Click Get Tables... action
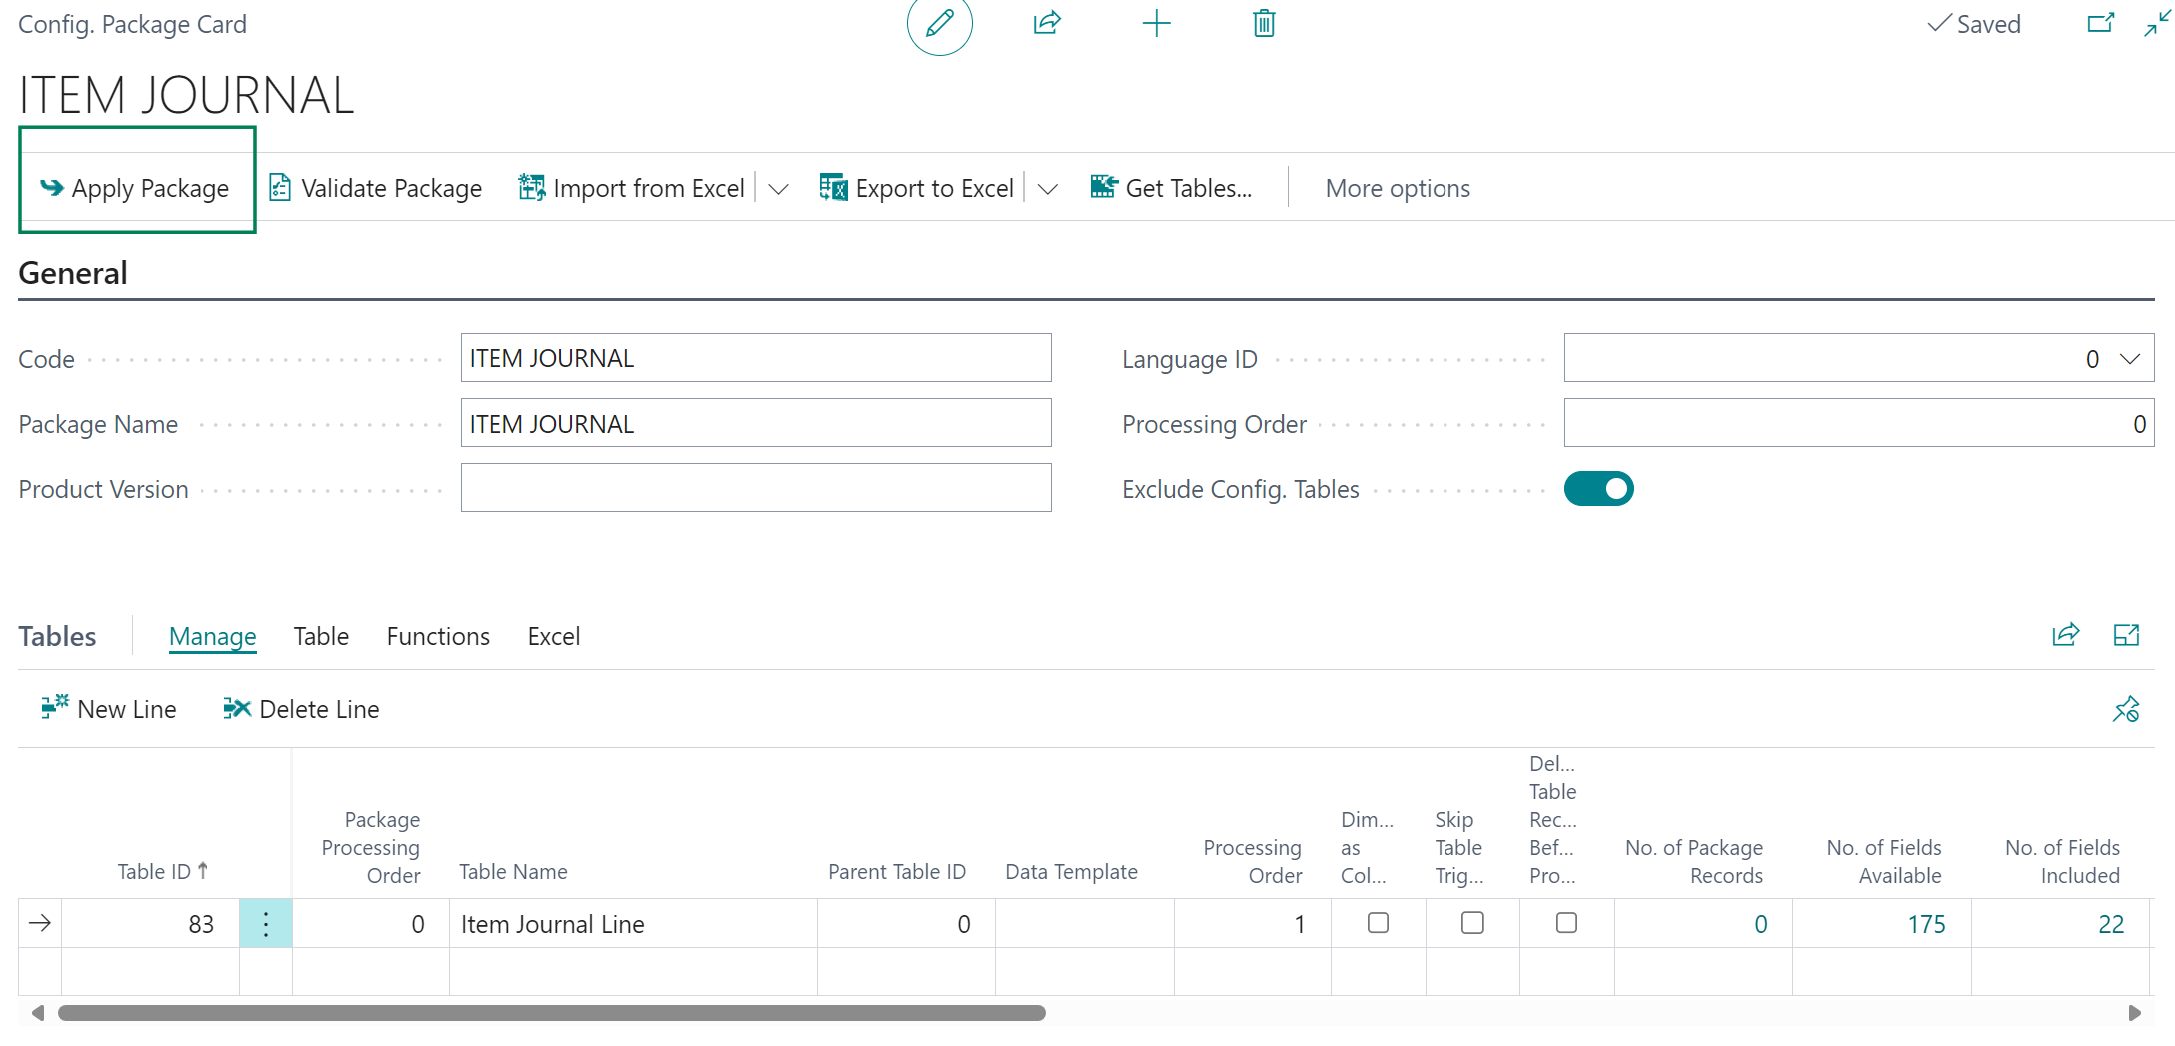Image resolution: width=2175 pixels, height=1046 pixels. pyautogui.click(x=1171, y=188)
